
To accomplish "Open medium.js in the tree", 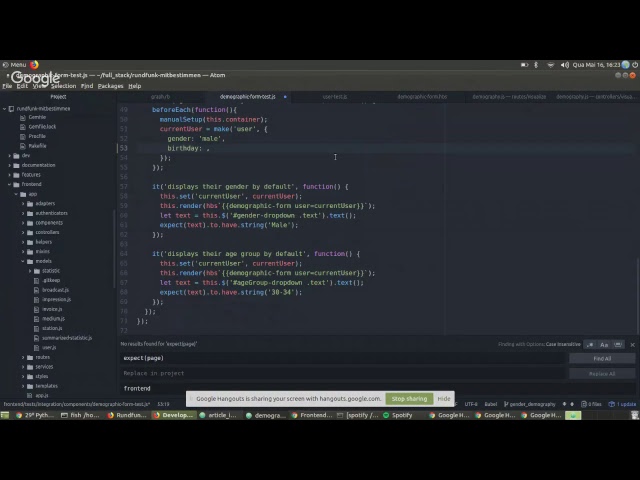I will (53, 319).
